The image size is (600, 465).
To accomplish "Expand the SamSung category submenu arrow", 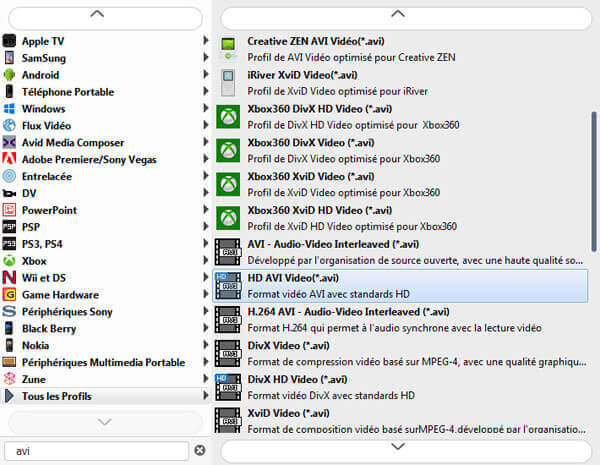I will point(206,58).
